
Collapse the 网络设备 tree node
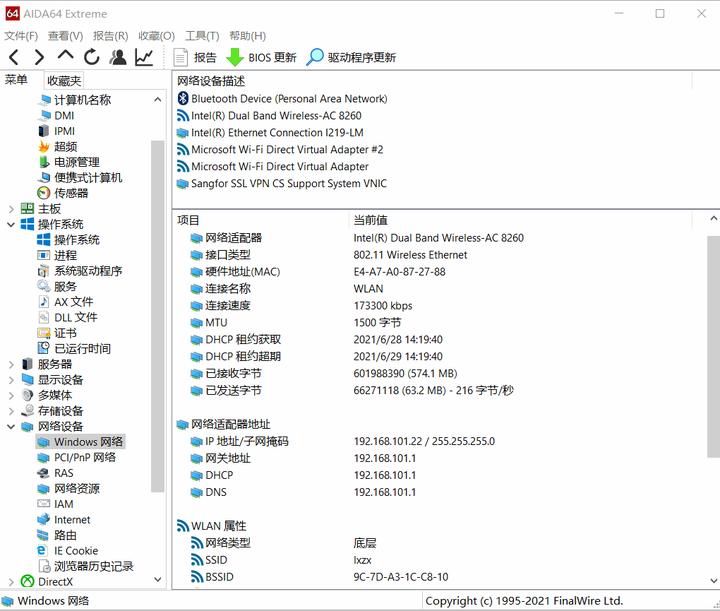click(x=11, y=426)
